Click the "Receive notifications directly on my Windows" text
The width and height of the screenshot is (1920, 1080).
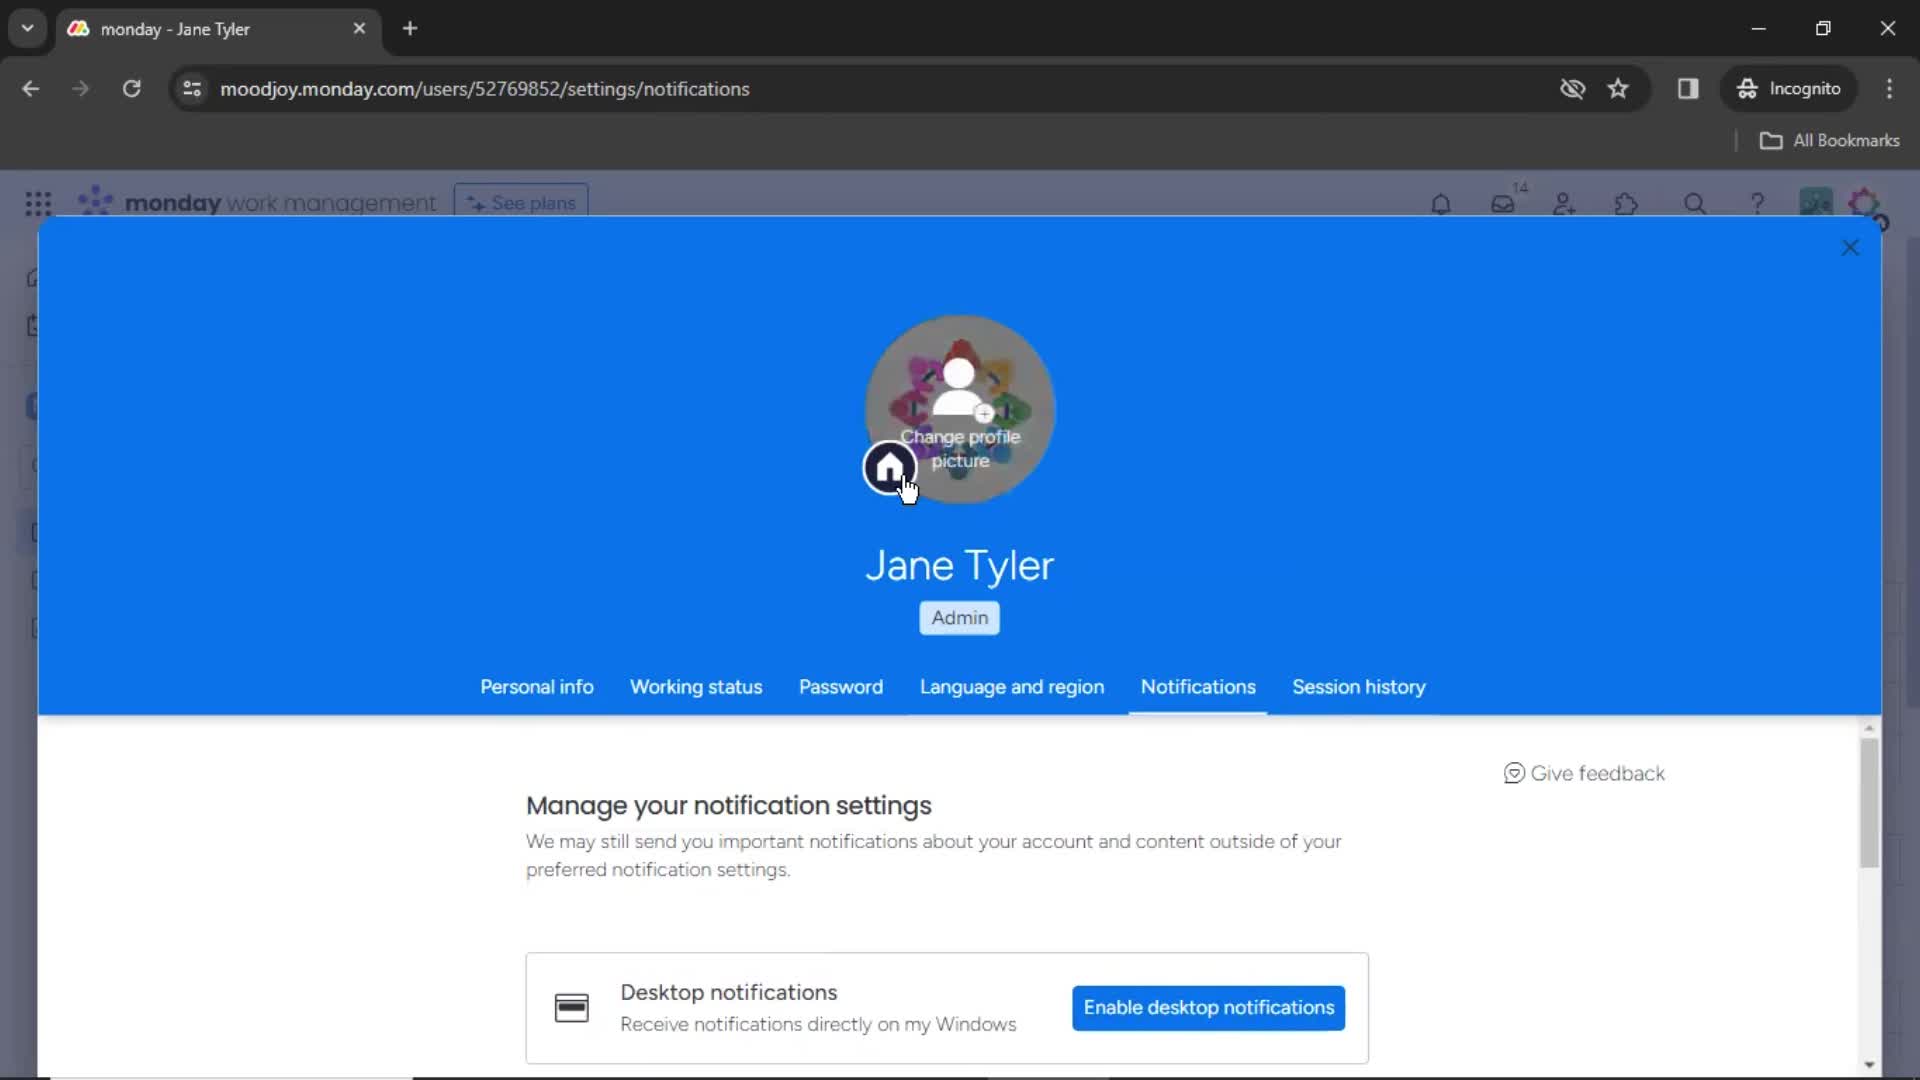[x=818, y=1025]
